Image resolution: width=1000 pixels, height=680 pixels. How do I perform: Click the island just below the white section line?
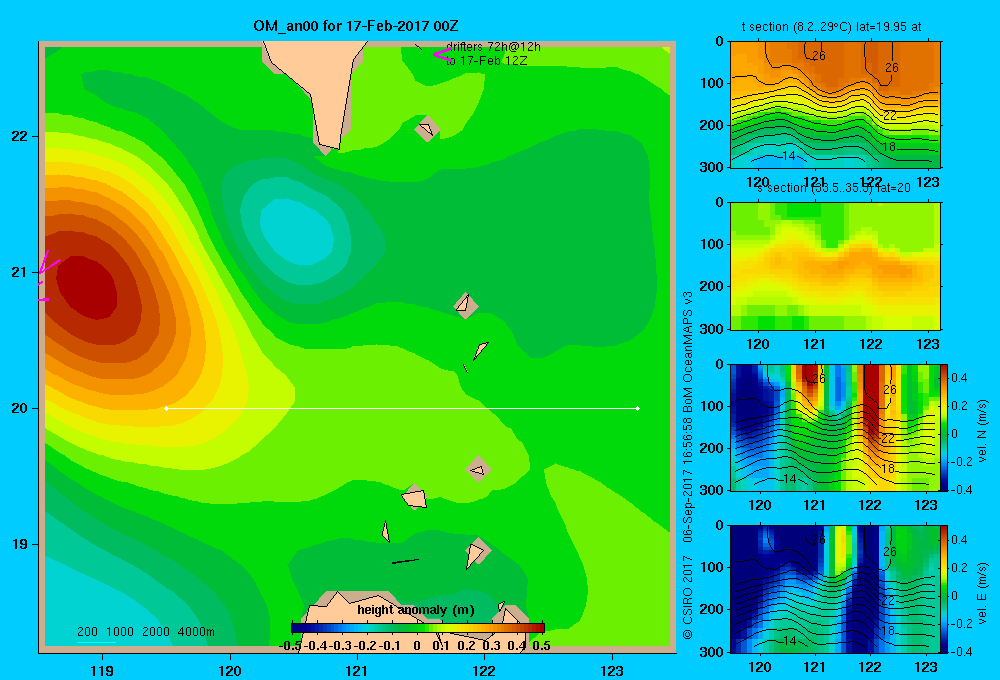tap(478, 470)
